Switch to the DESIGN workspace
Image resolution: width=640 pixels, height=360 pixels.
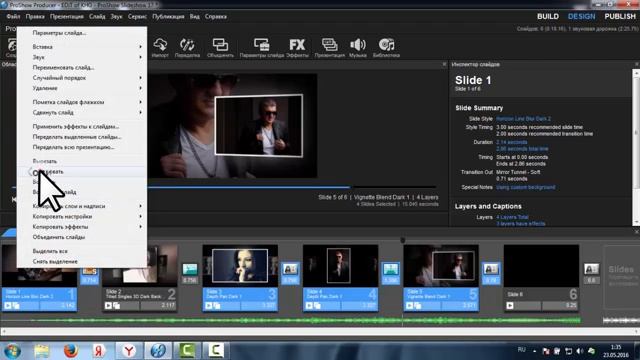[x=582, y=16]
